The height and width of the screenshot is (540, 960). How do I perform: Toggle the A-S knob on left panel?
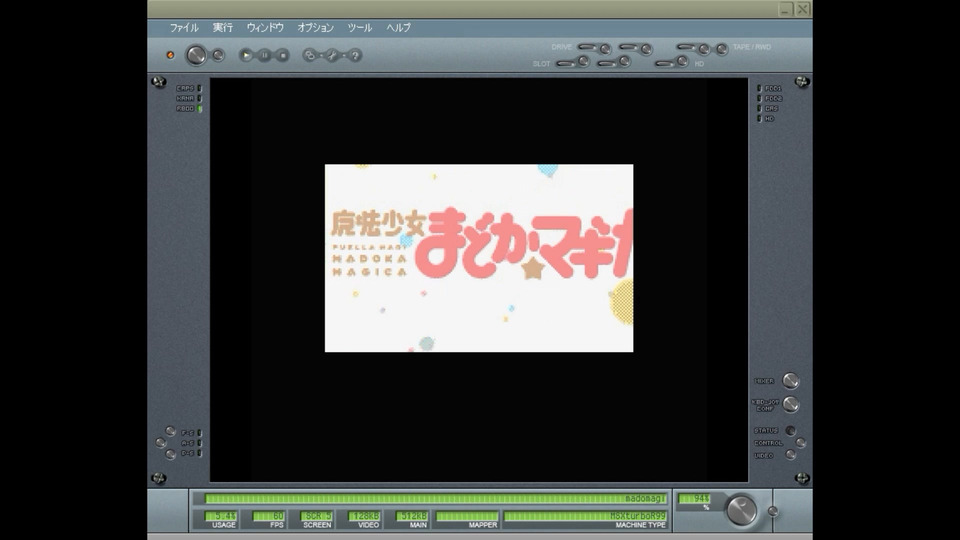click(160, 443)
